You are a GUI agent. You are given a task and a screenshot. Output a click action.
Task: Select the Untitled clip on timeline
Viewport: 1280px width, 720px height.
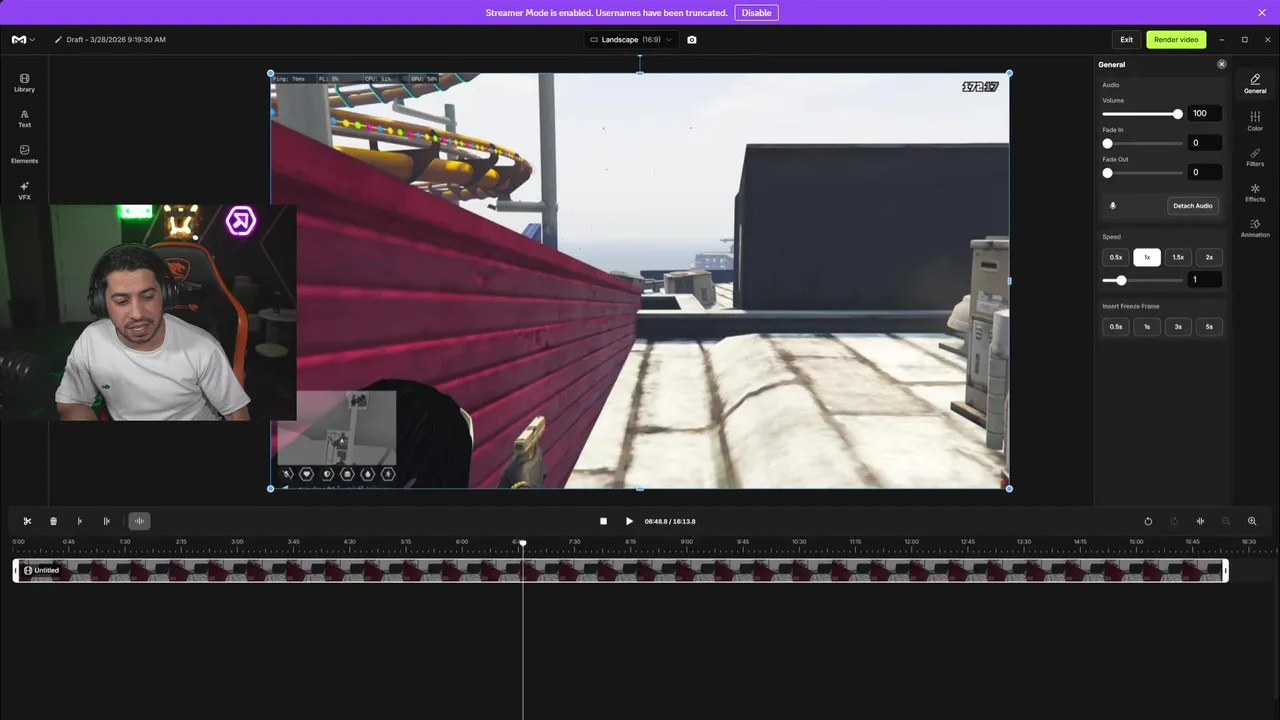tap(620, 570)
